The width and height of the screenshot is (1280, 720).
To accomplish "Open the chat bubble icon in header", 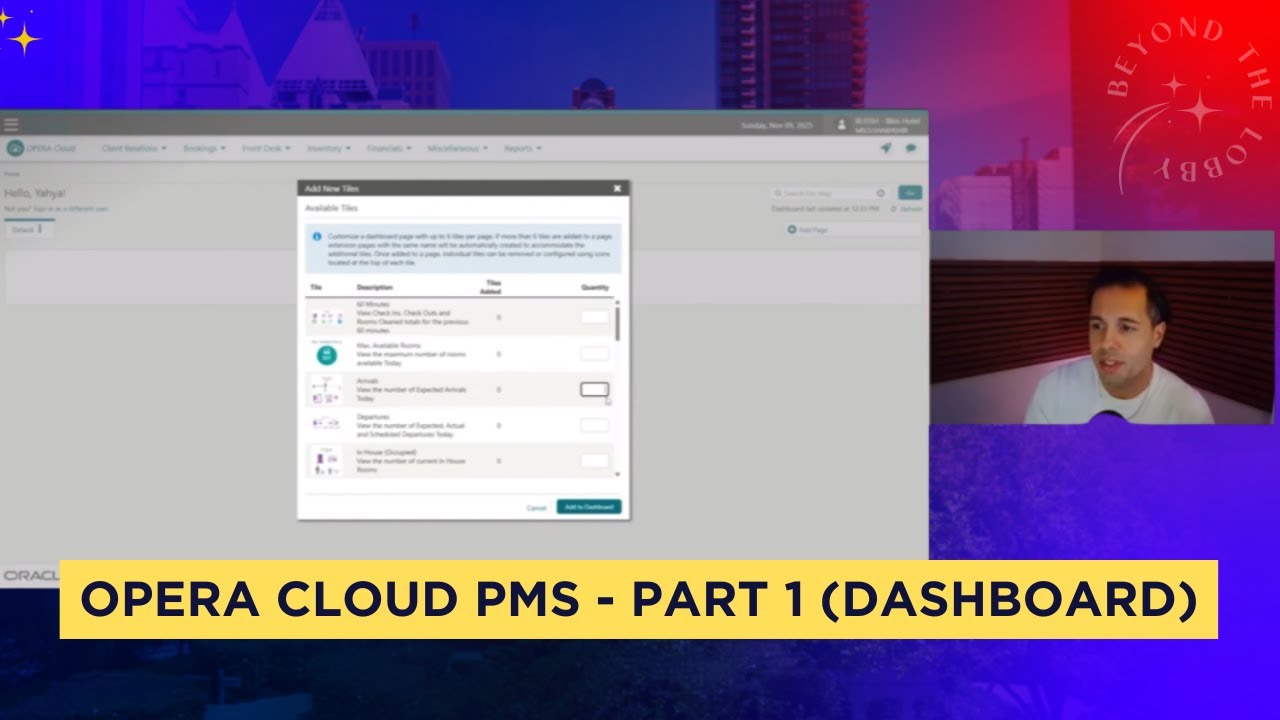I will pos(911,148).
